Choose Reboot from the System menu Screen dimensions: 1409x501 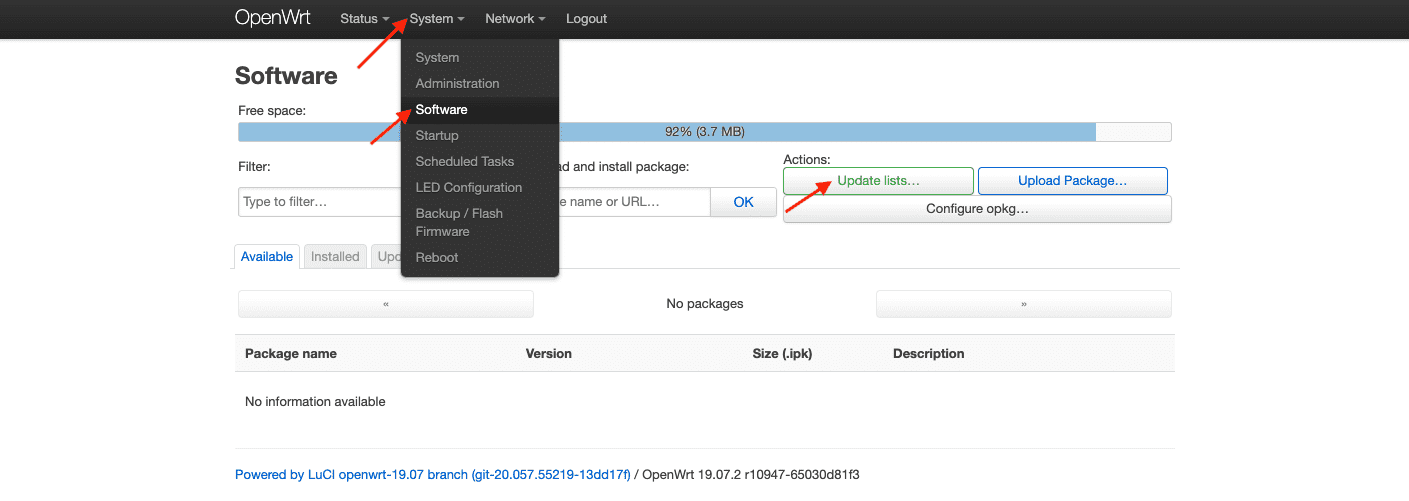tap(437, 258)
